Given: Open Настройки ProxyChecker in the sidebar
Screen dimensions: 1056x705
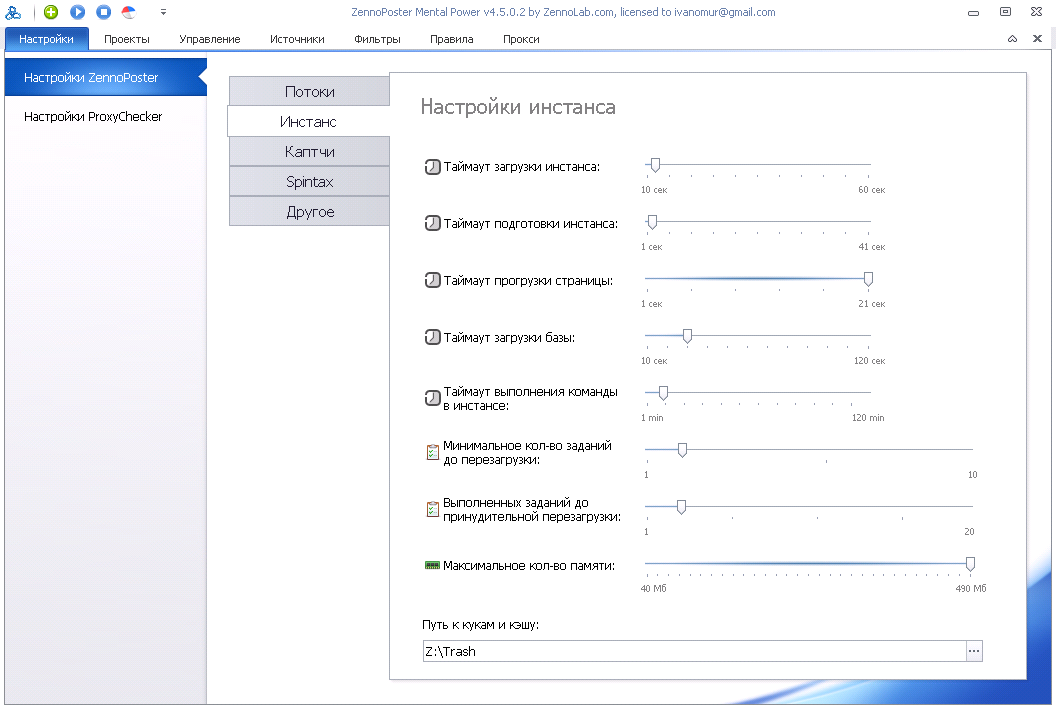Looking at the screenshot, I should (x=105, y=116).
